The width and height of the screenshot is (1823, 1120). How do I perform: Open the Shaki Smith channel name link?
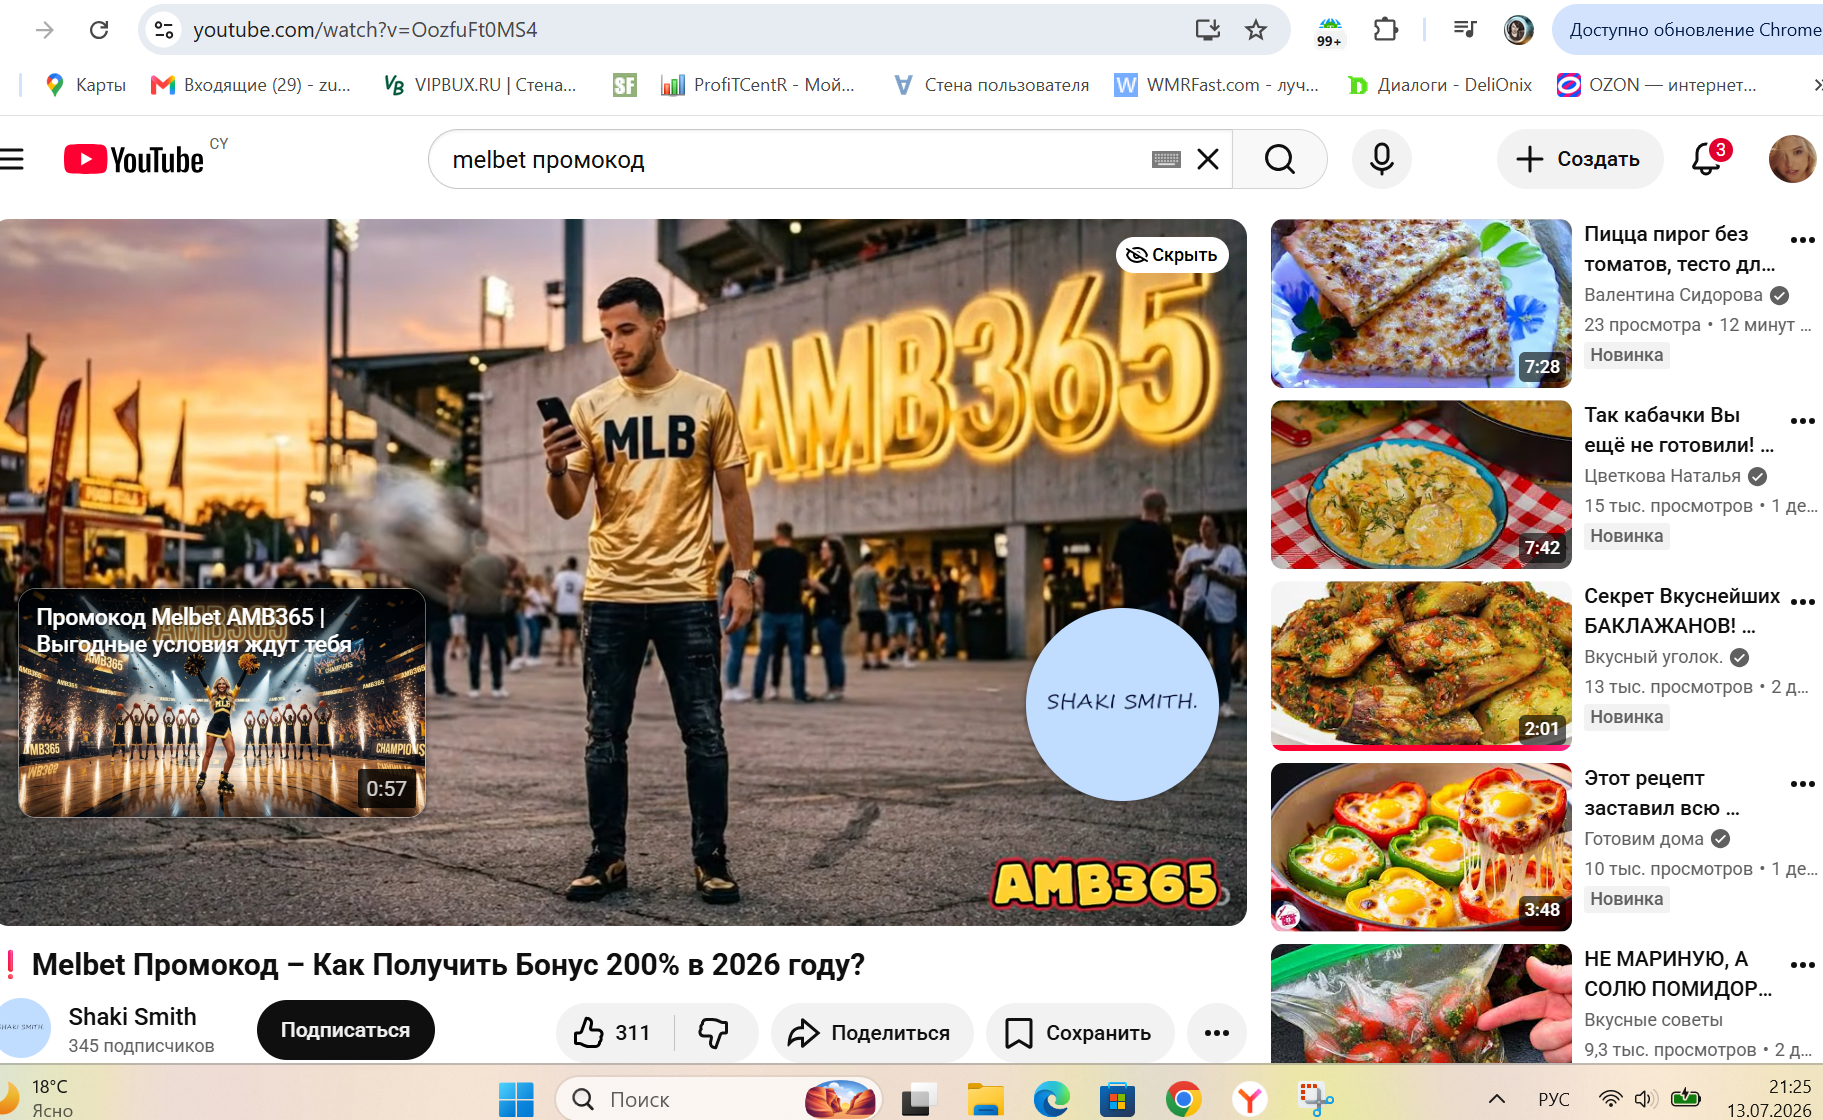pyautogui.click(x=132, y=1016)
